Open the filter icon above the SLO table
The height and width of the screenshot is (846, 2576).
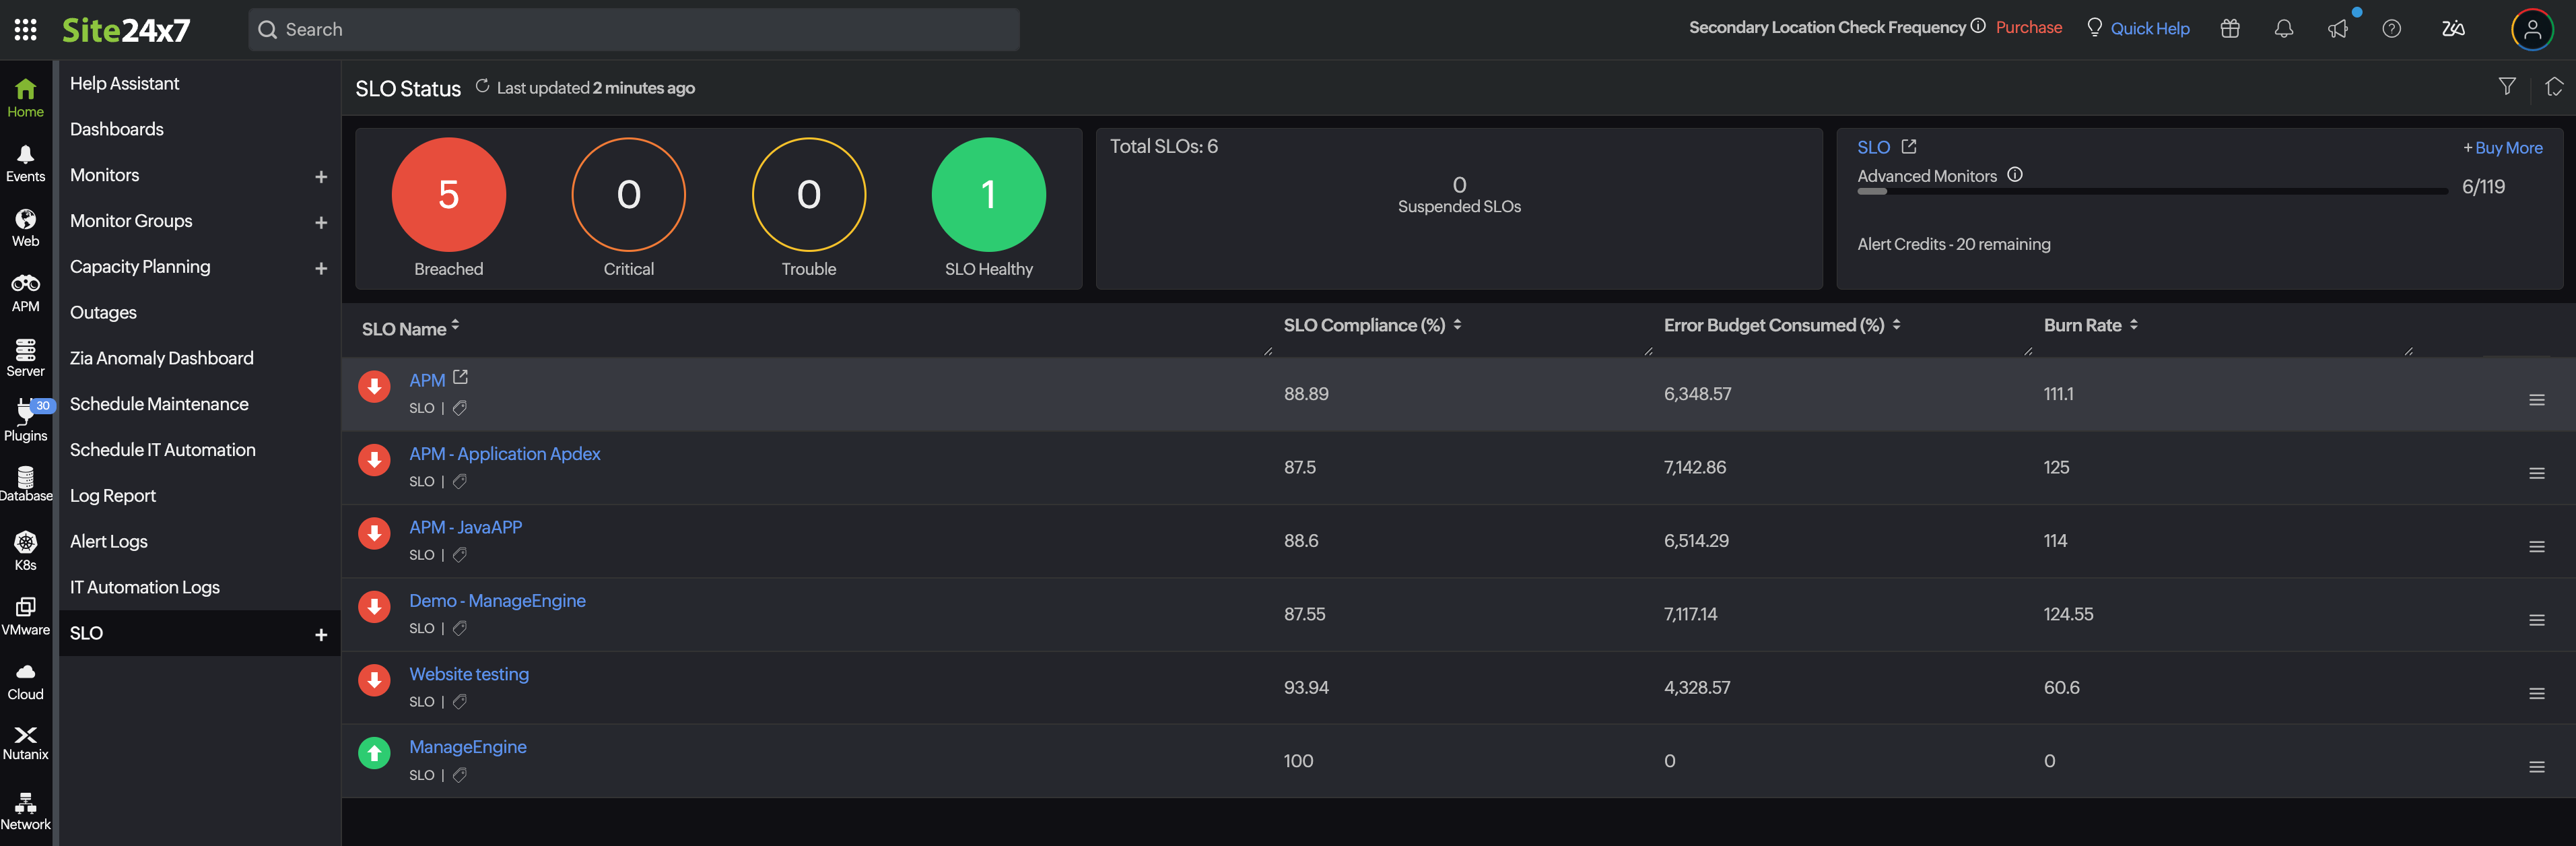coord(2508,87)
